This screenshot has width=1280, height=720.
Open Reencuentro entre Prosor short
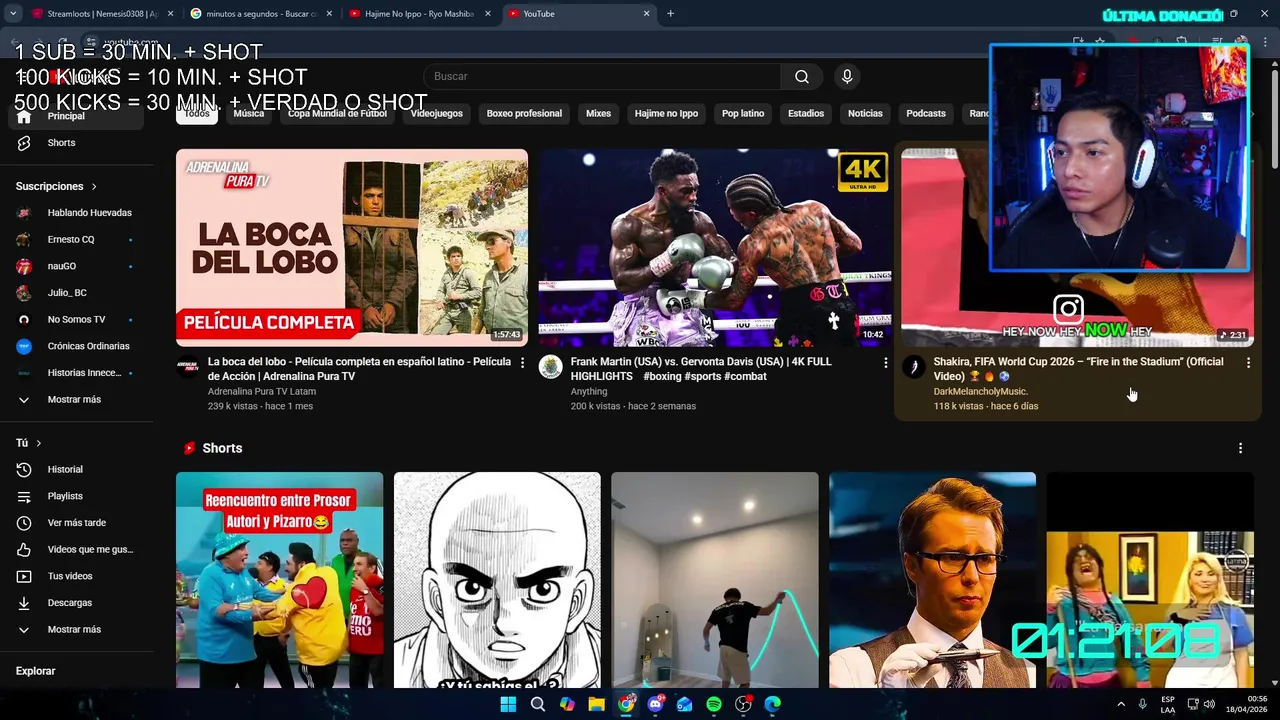click(x=279, y=580)
